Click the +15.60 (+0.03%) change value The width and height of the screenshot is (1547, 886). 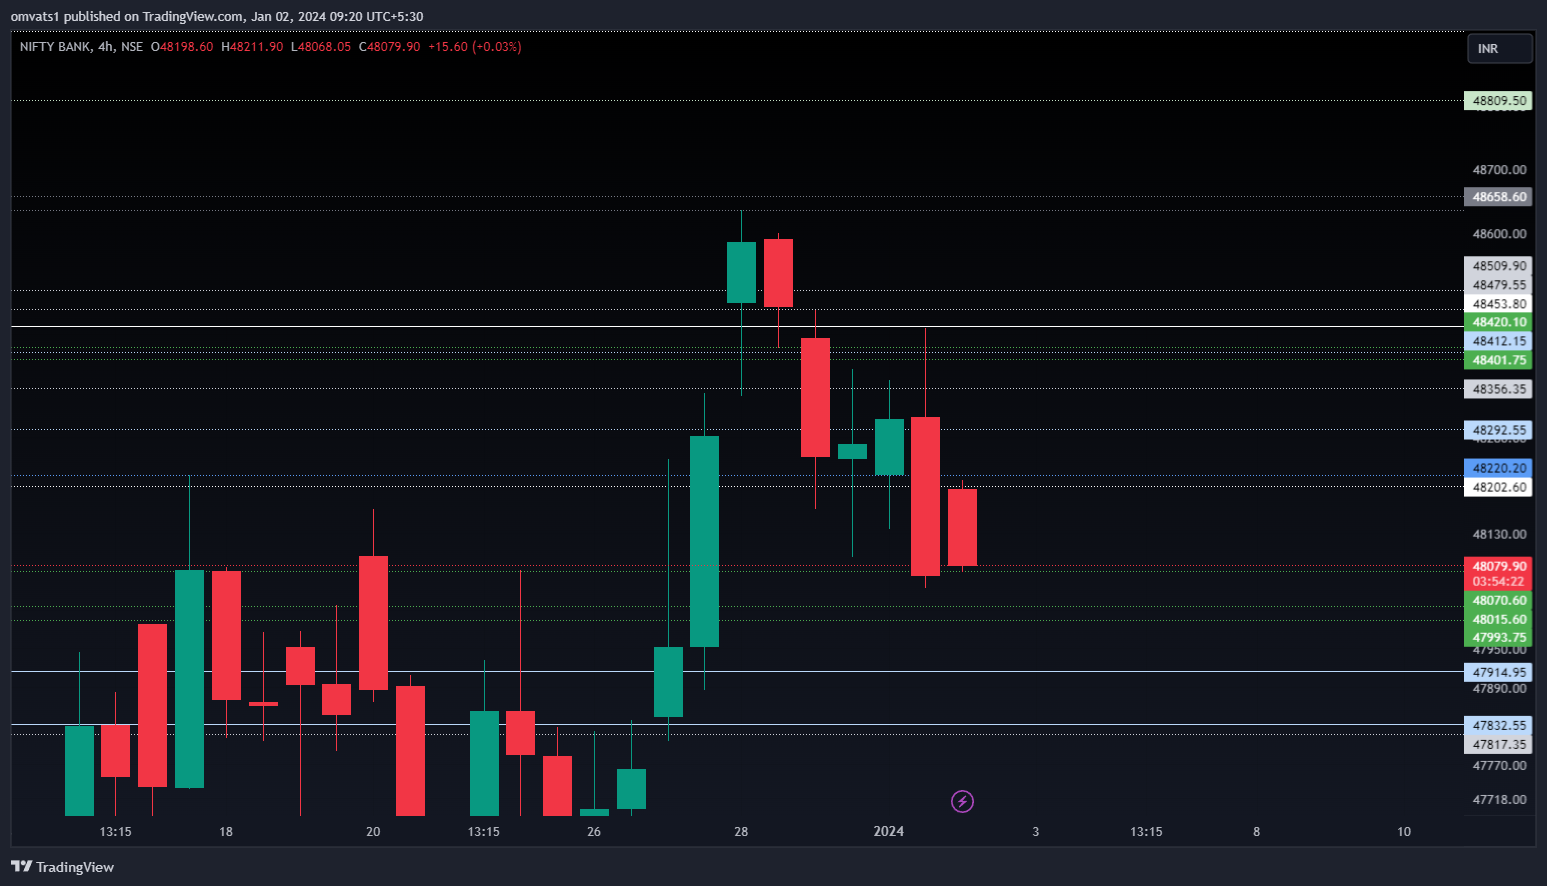coord(475,47)
